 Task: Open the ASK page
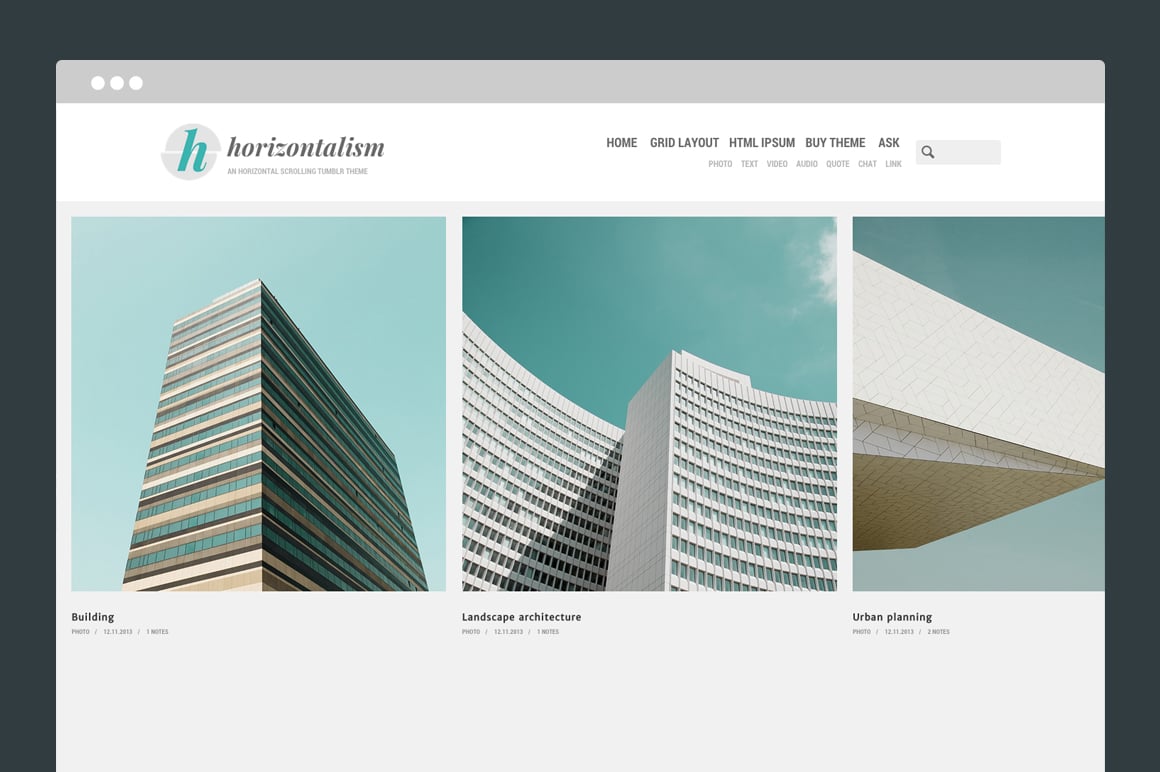888,143
